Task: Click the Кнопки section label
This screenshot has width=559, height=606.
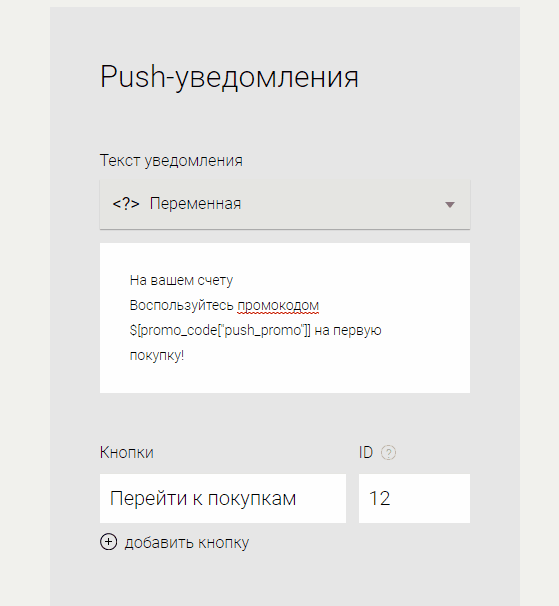Action: coord(126,452)
